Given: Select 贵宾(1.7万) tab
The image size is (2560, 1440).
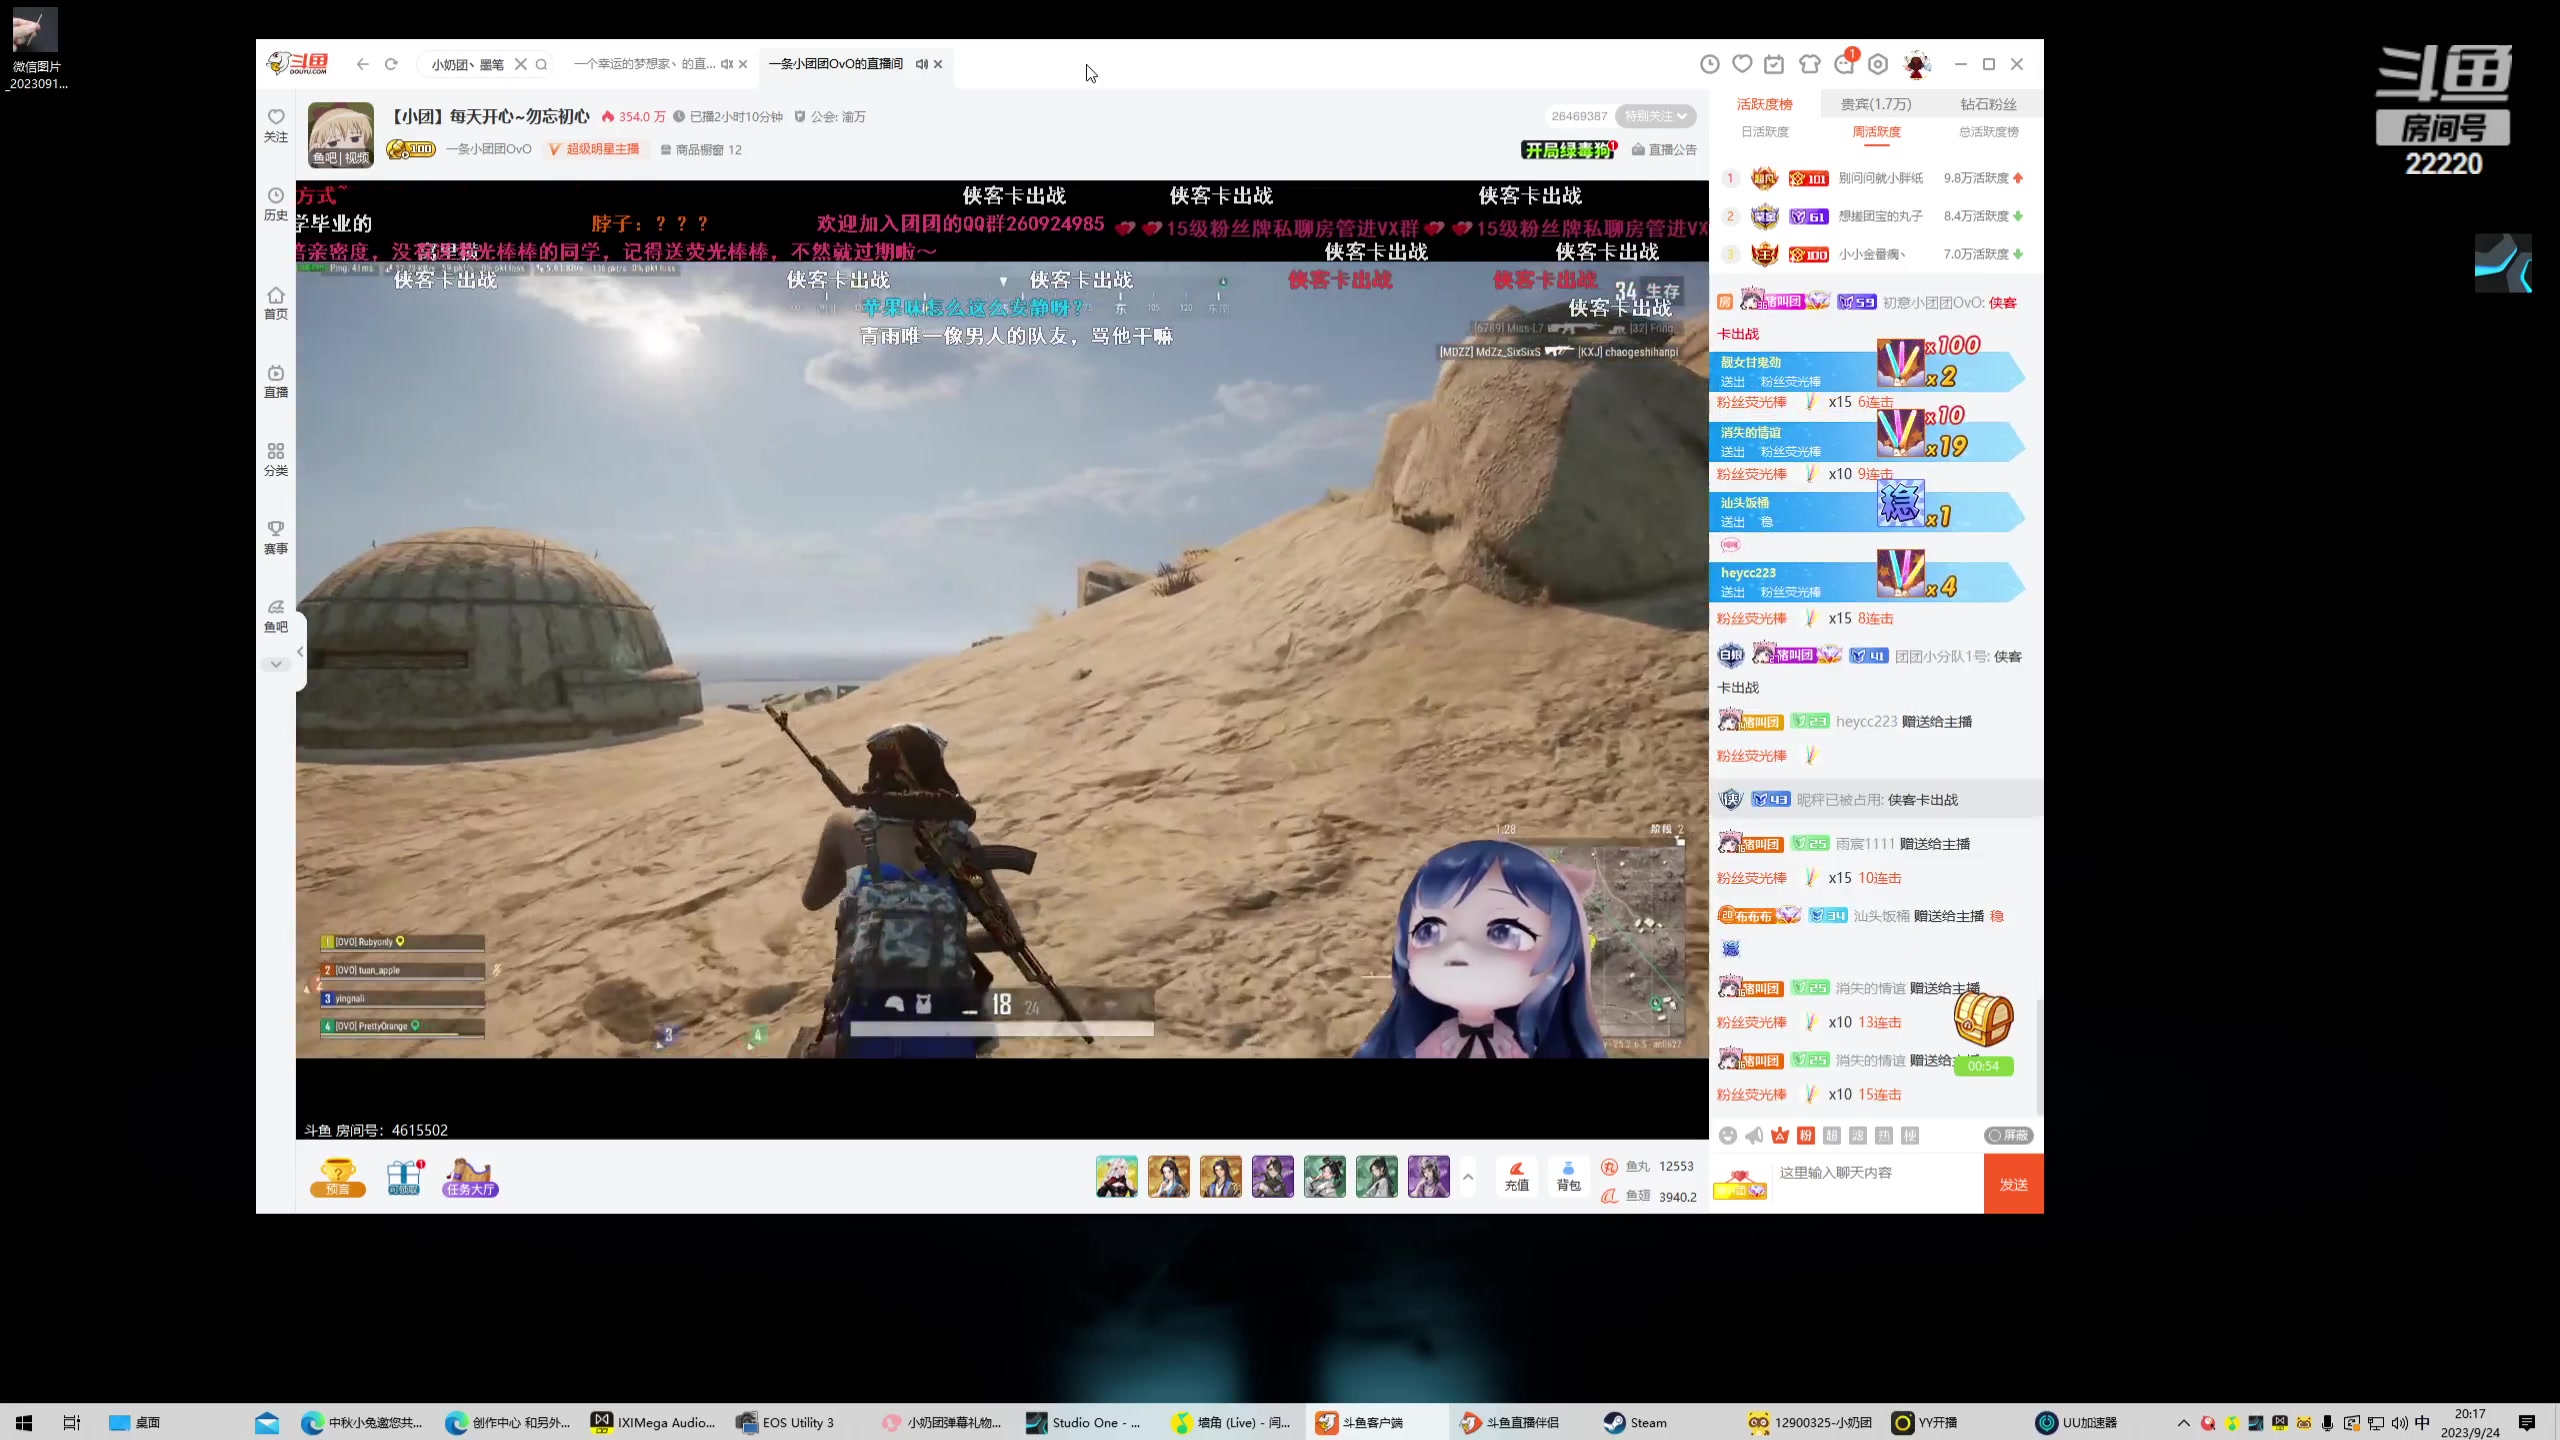Looking at the screenshot, I should 1876,104.
